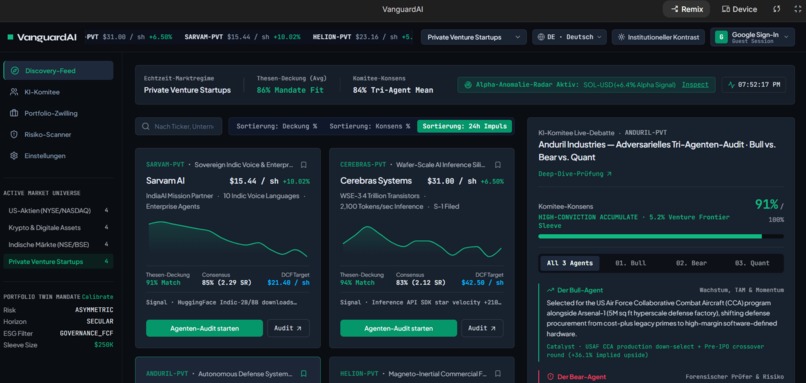Click the GOVERNANCE_FCF ESG filter value
This screenshot has height=383, width=806.
[x=86, y=333]
